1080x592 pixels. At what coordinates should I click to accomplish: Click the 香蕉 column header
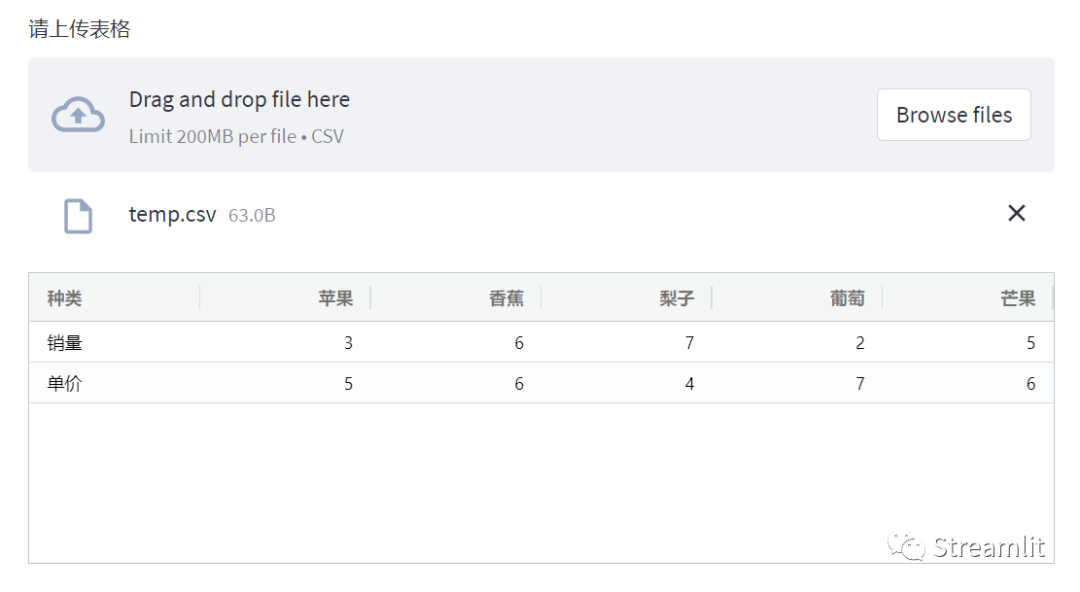tap(506, 298)
